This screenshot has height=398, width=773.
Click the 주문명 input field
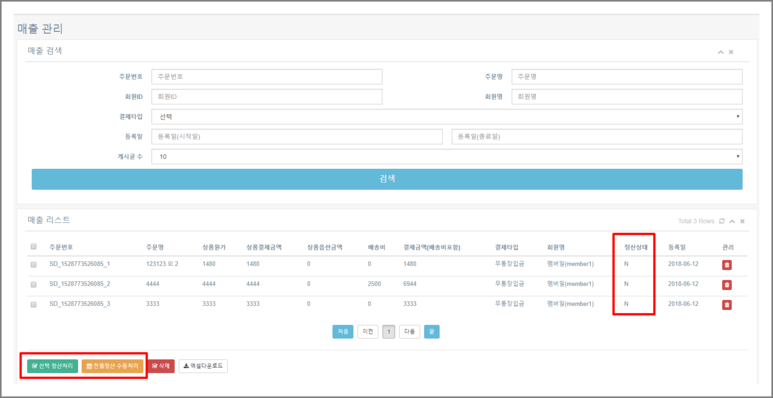point(627,77)
